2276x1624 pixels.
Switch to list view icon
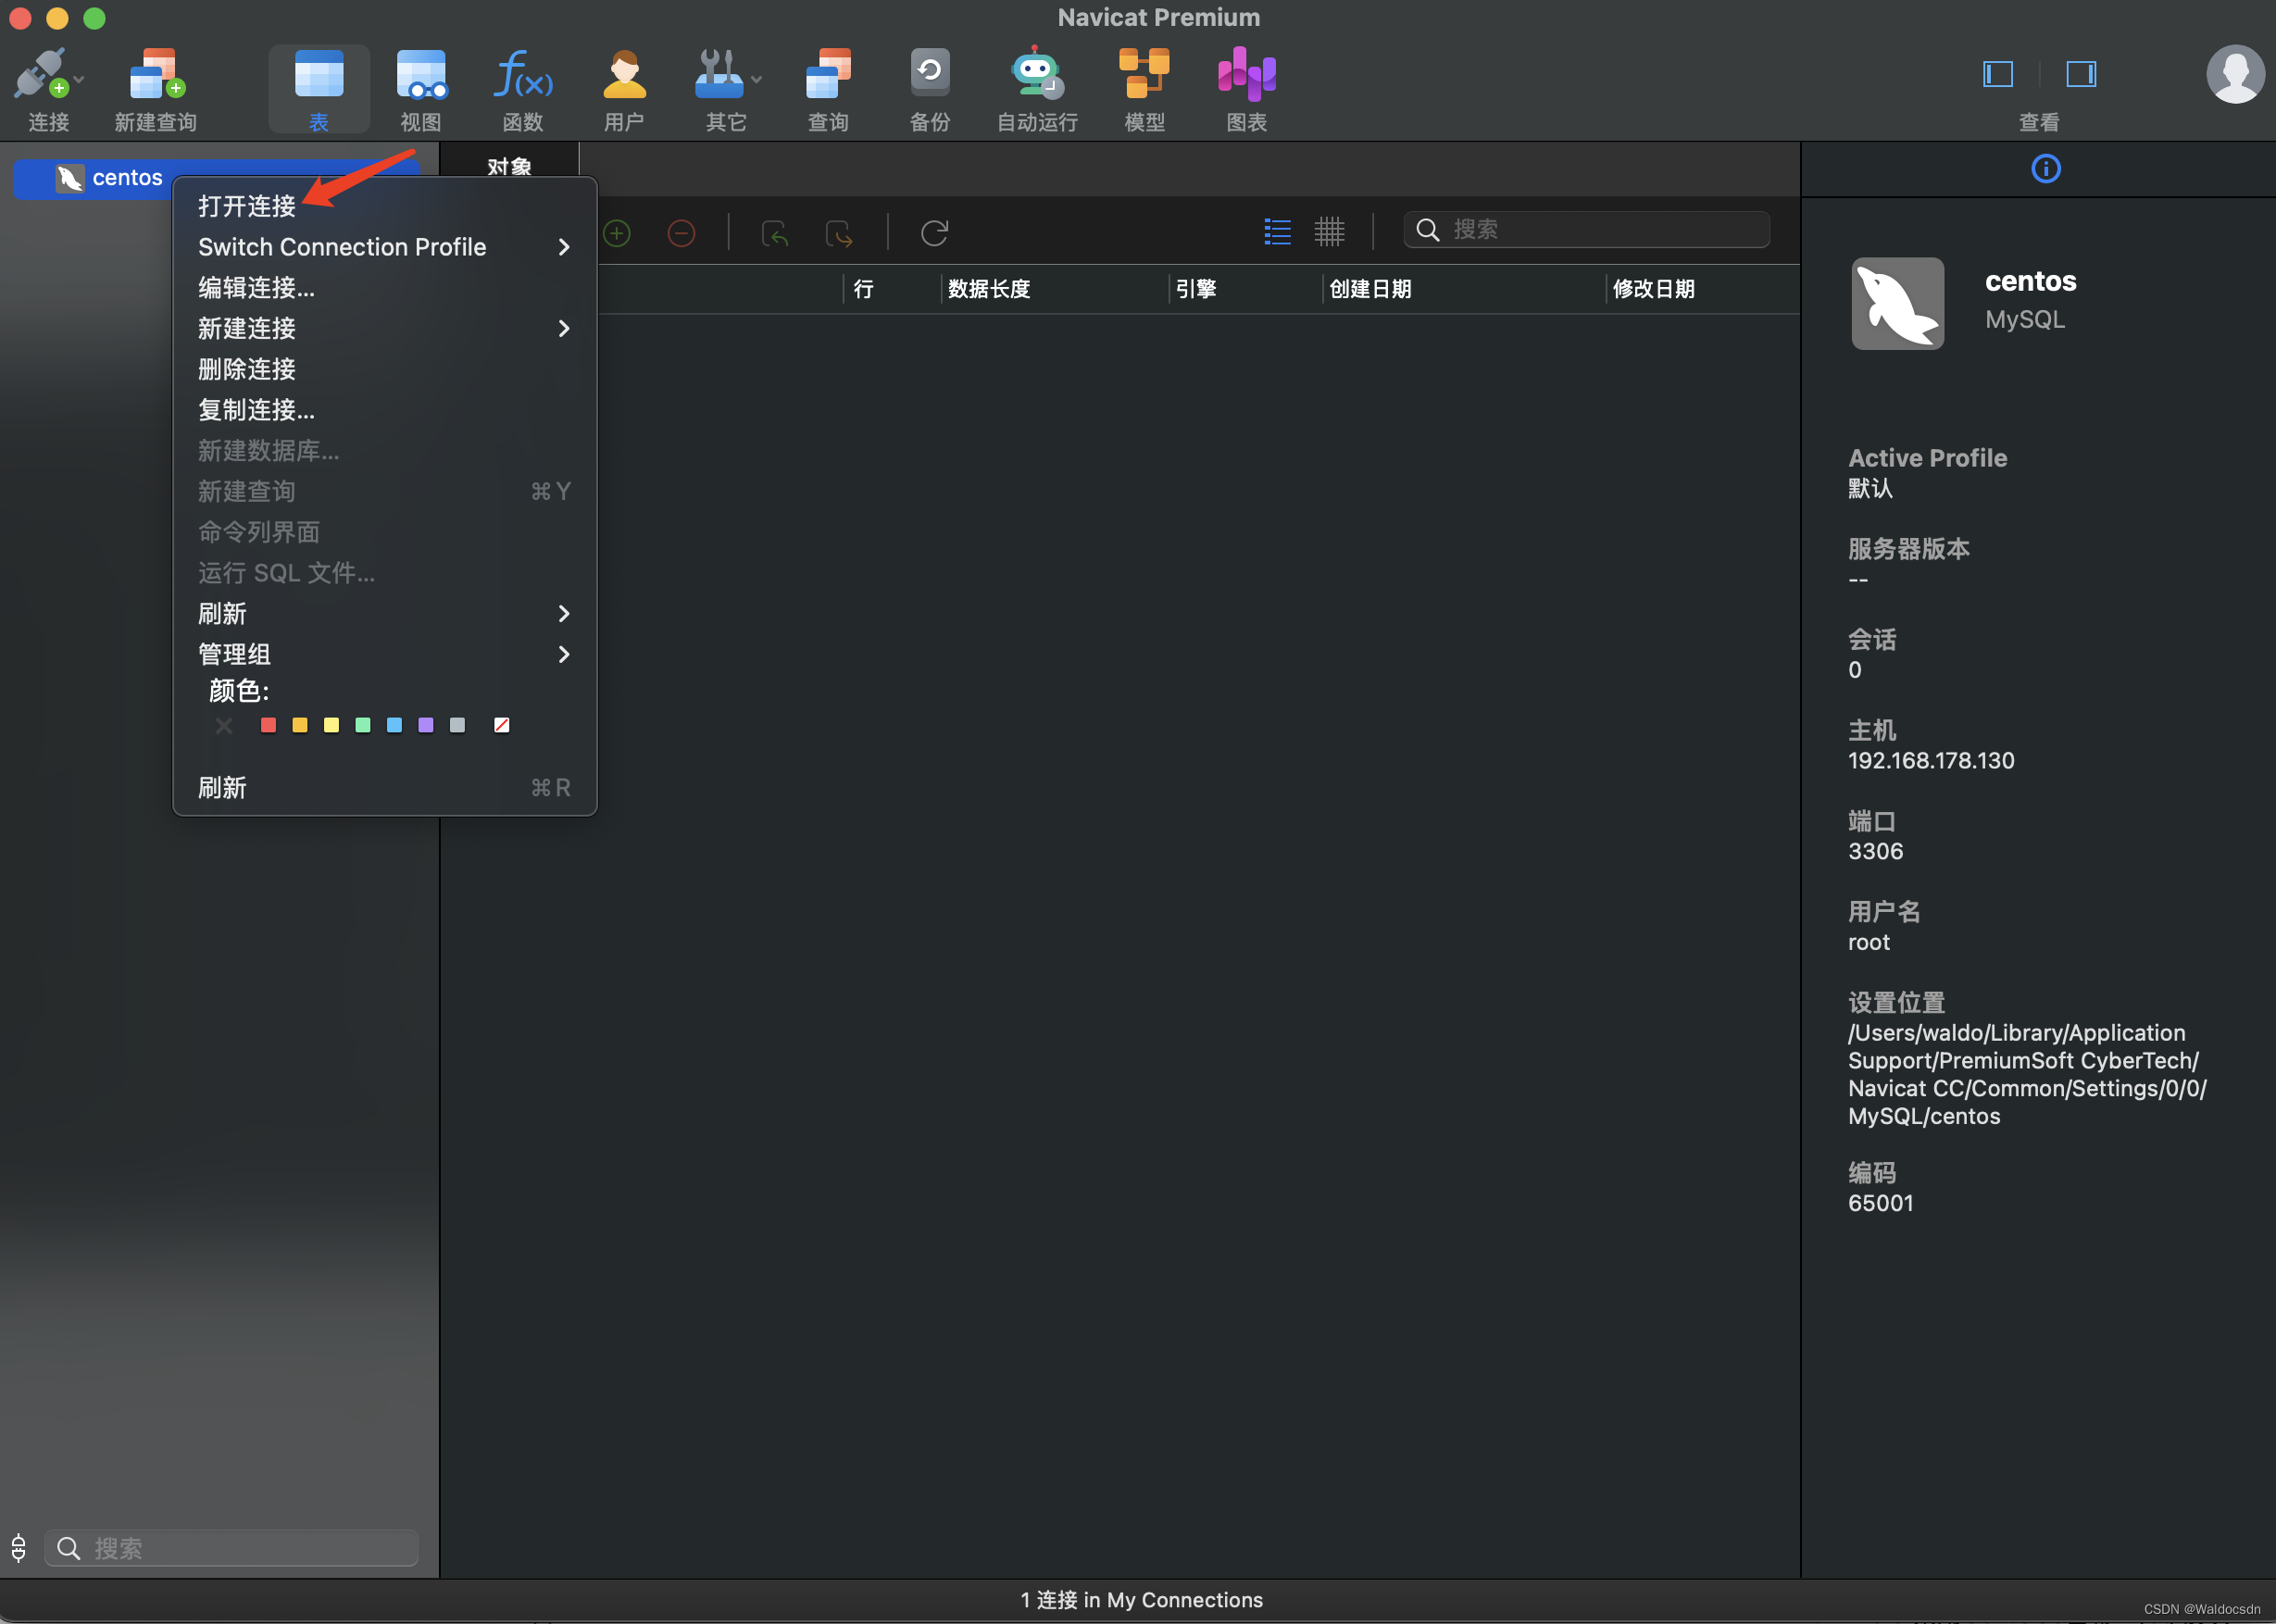click(x=1277, y=232)
